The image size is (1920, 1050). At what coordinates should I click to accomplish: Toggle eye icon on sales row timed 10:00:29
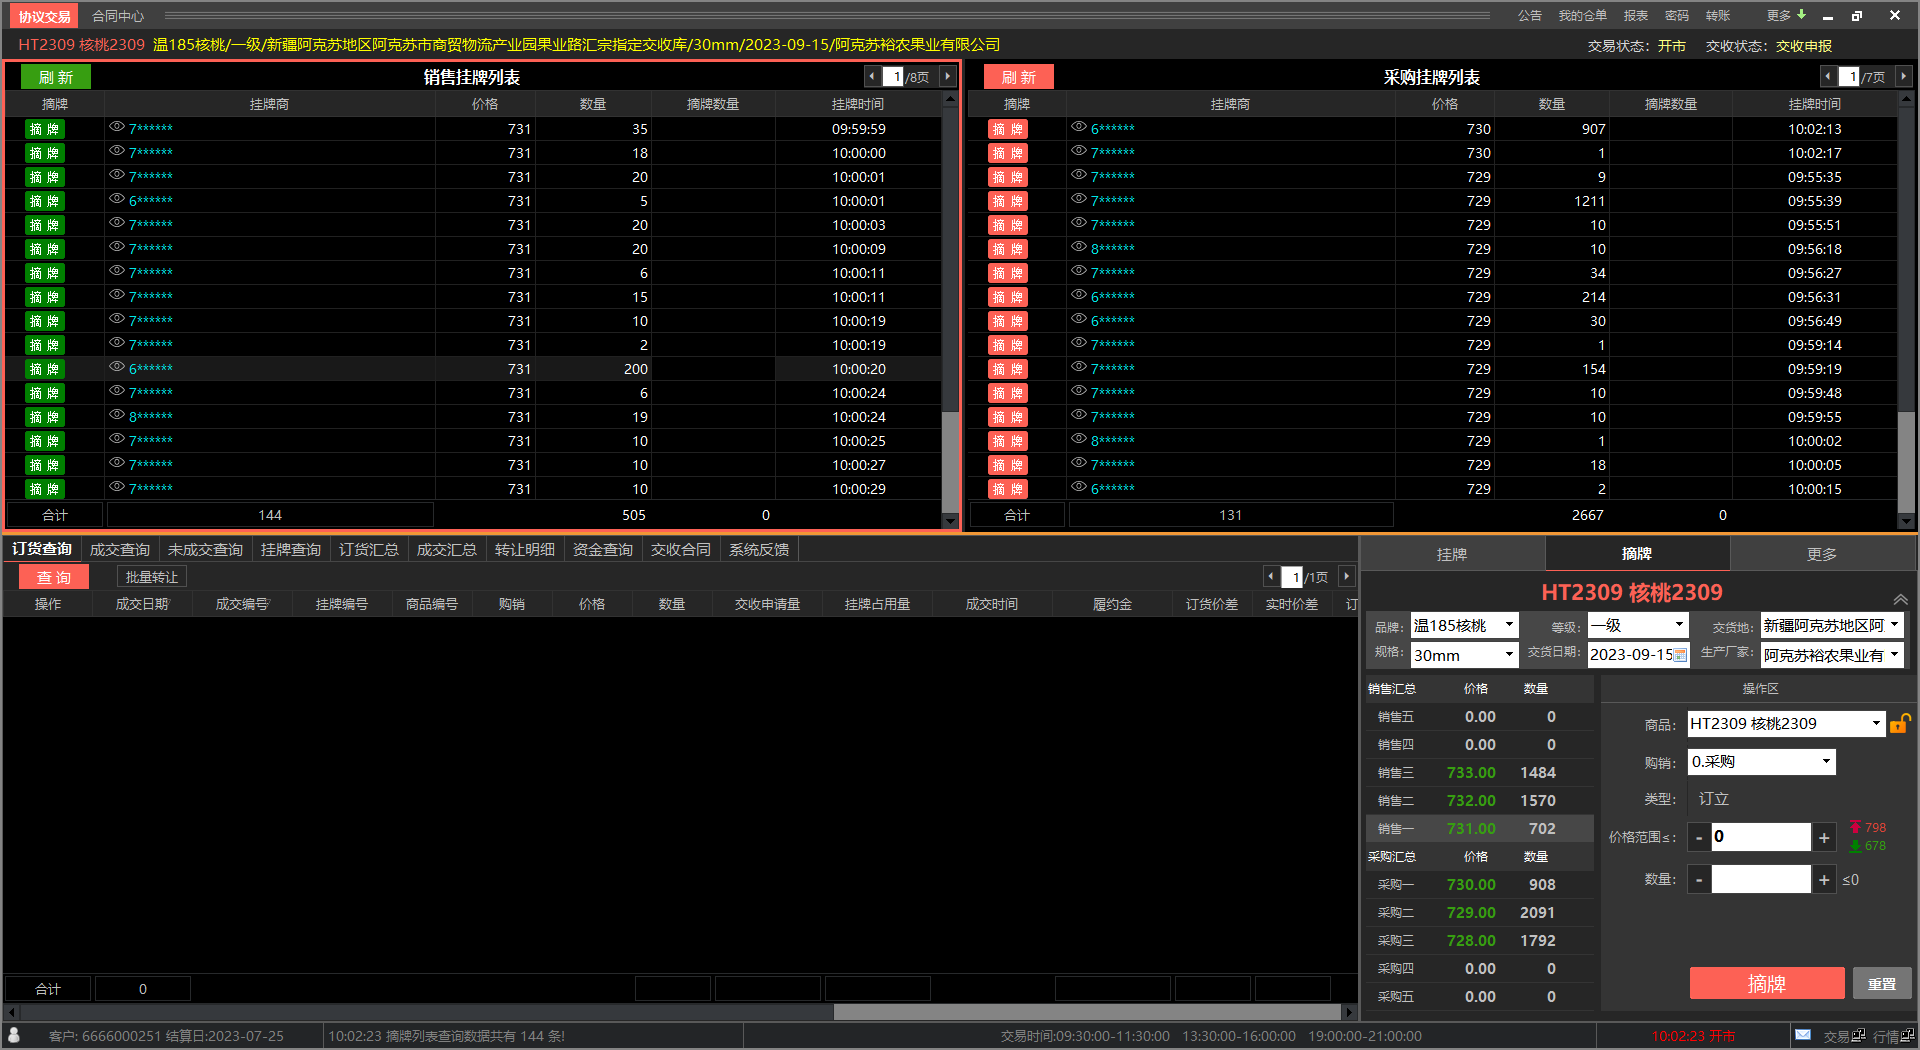(117, 487)
